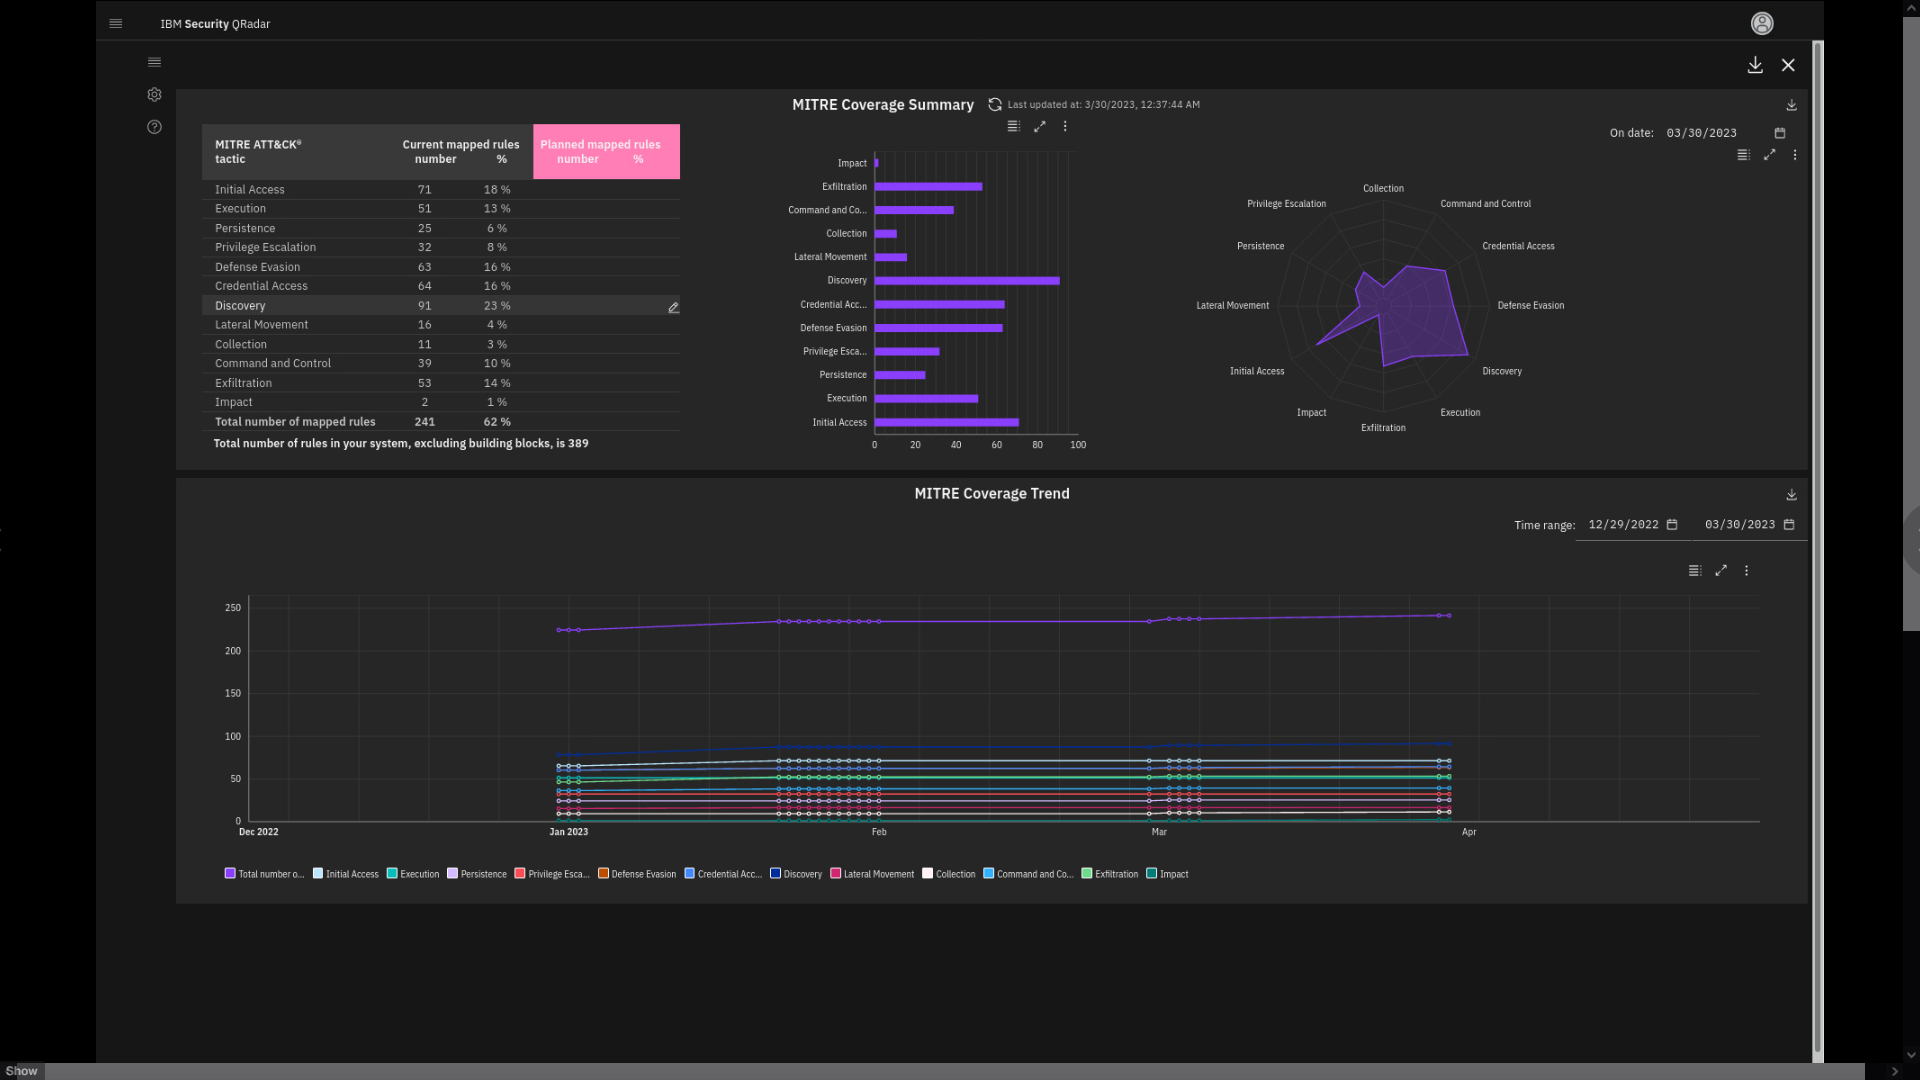Open the settings gear in sidebar
This screenshot has width=1920, height=1080.
click(x=154, y=94)
